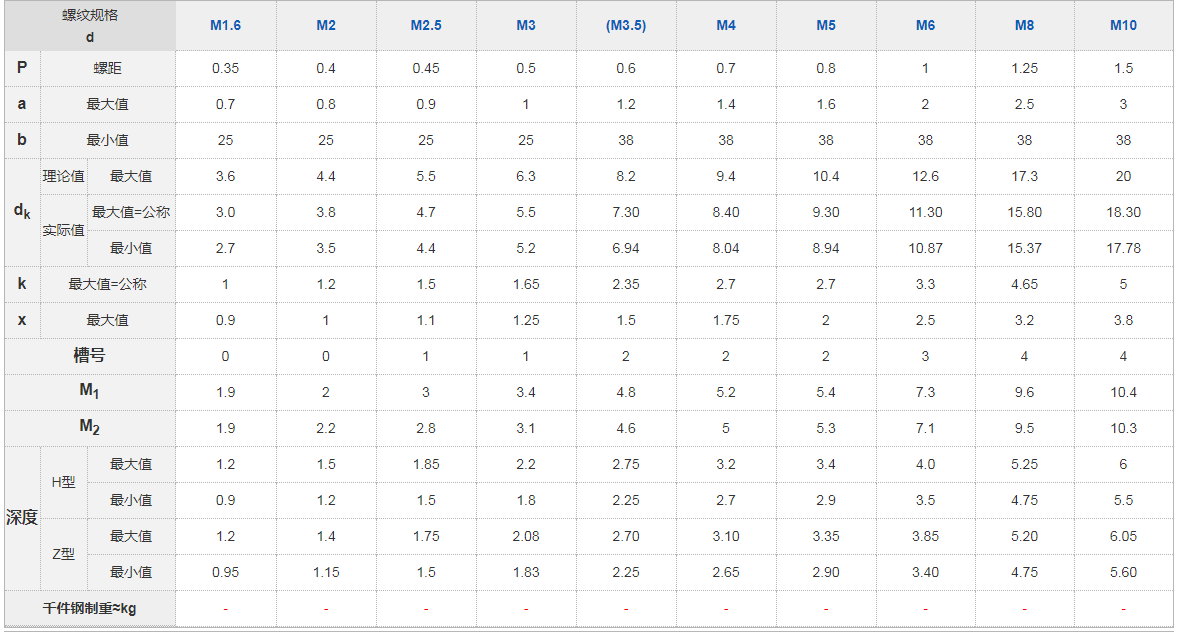1178x632 pixels.
Task: Open the M10 thread size link
Action: [x=1123, y=25]
